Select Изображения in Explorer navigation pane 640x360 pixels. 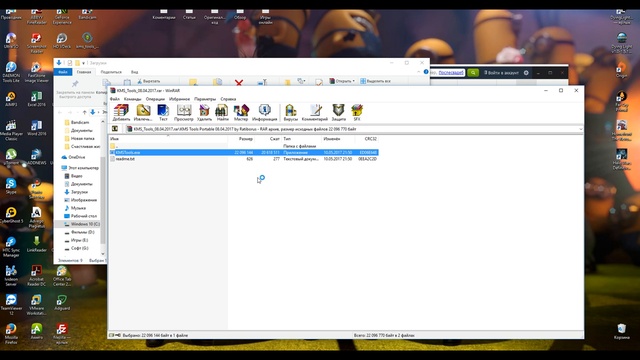point(80,200)
